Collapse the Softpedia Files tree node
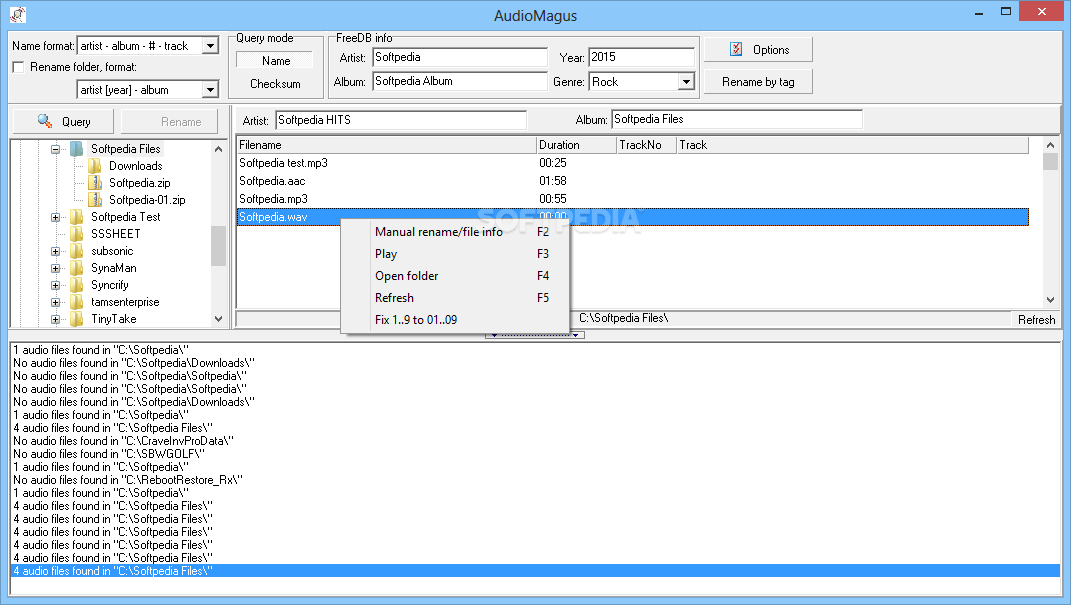Viewport: 1071px width, 605px height. 55,149
